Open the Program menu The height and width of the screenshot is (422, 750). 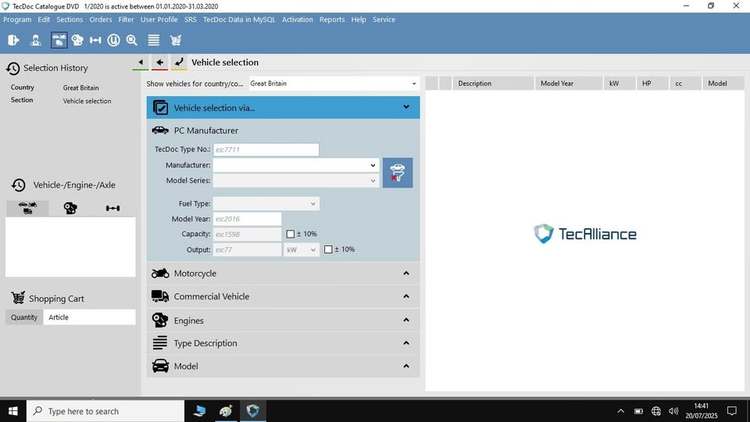17,20
